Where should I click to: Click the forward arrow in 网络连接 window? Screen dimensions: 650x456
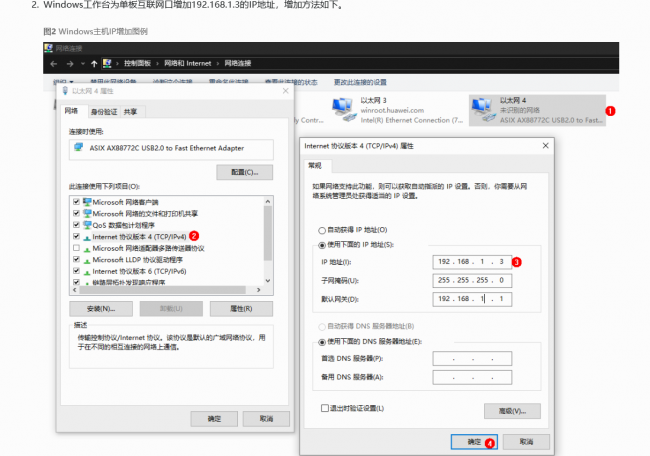70,64
